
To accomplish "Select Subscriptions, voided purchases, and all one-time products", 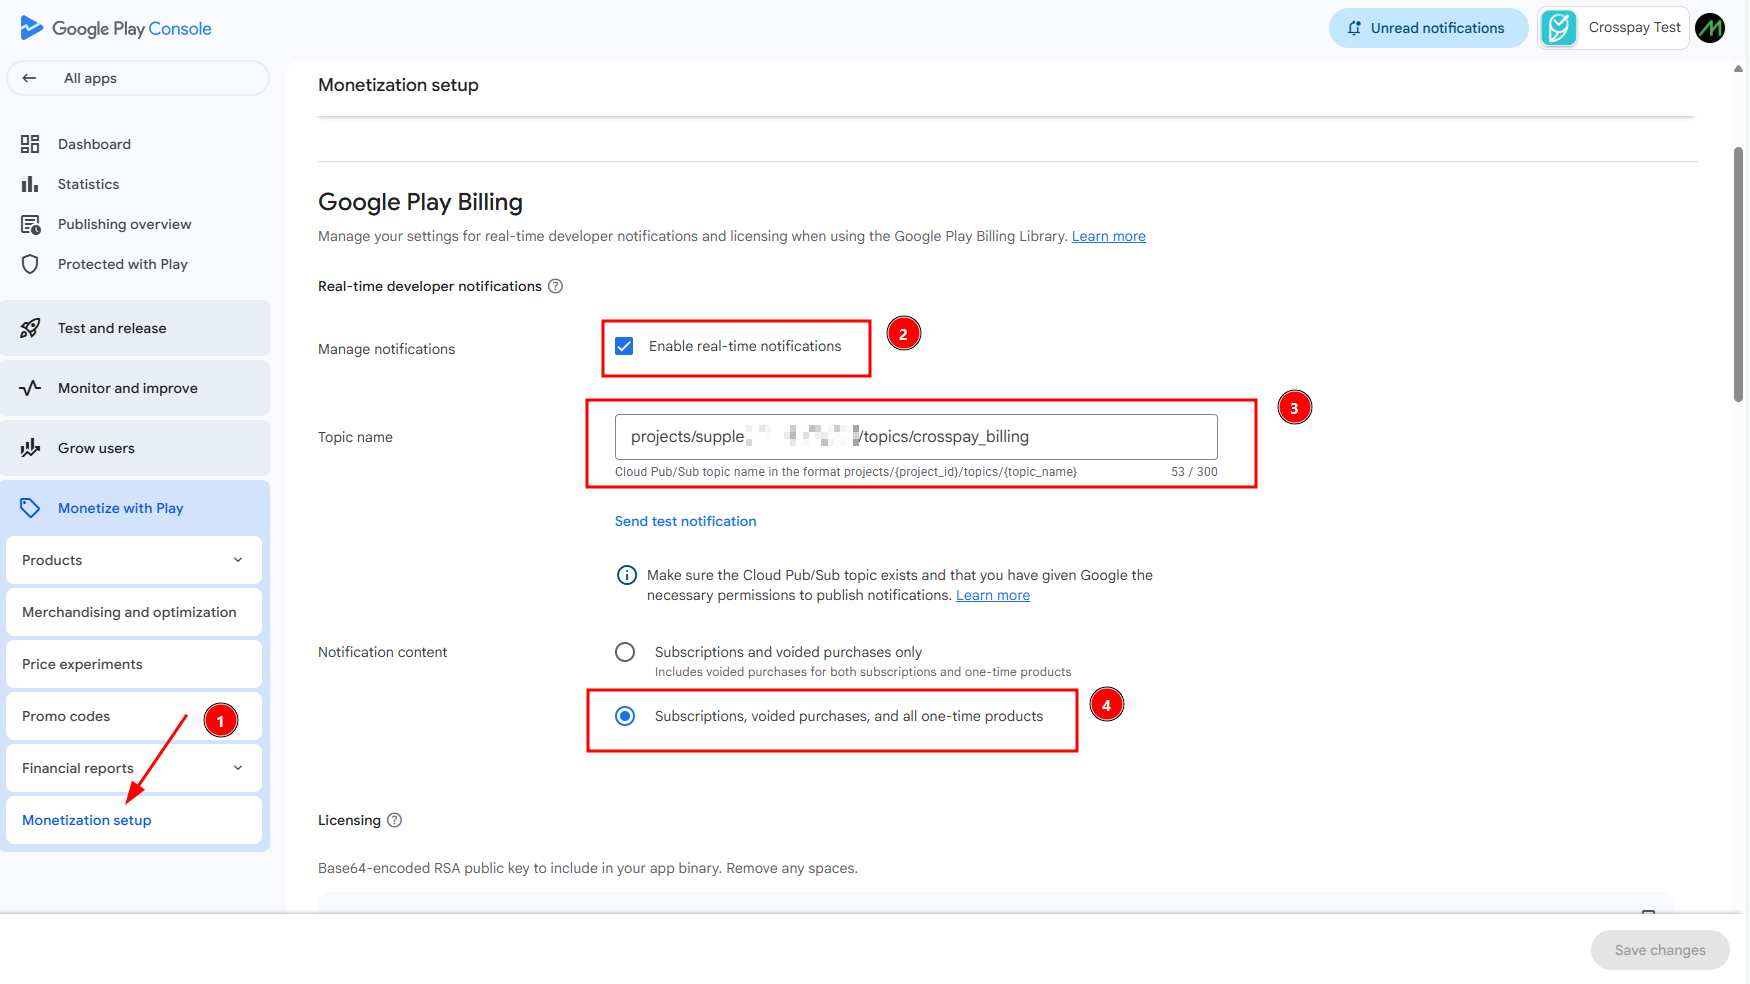I will pos(625,716).
